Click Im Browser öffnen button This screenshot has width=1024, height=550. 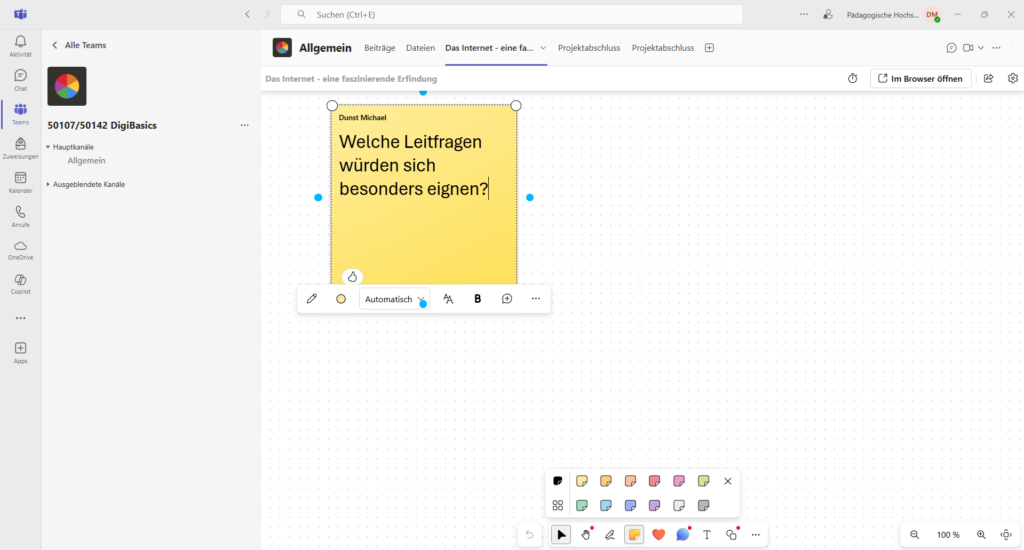tap(920, 78)
